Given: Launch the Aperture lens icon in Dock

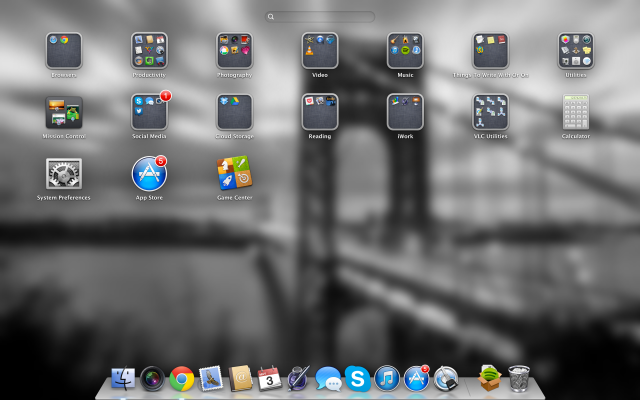Looking at the screenshot, I should (152, 379).
